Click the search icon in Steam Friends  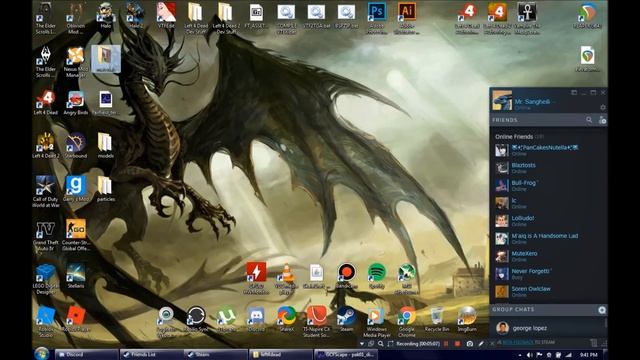(589, 120)
